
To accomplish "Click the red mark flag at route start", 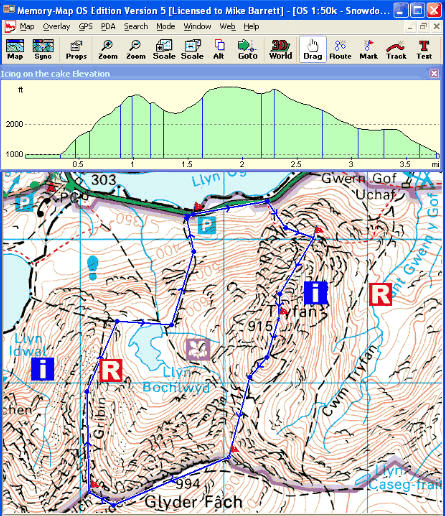I will (198, 207).
